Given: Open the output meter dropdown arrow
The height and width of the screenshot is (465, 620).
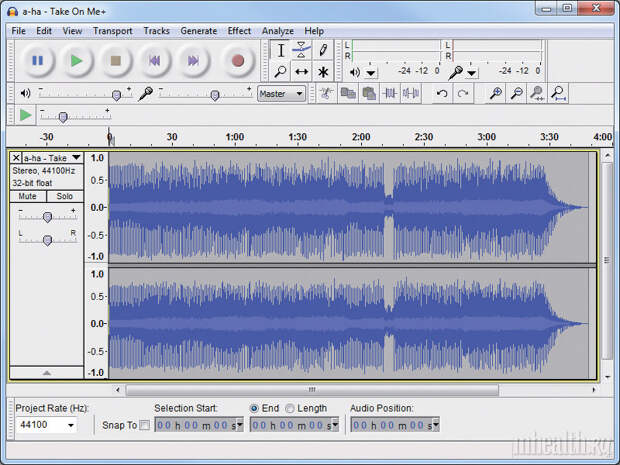Looking at the screenshot, I should (370, 73).
